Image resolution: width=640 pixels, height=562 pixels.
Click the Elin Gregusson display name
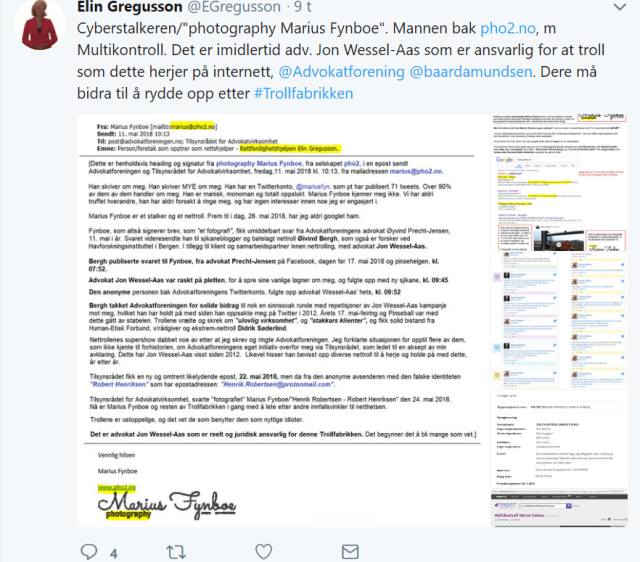point(130,7)
